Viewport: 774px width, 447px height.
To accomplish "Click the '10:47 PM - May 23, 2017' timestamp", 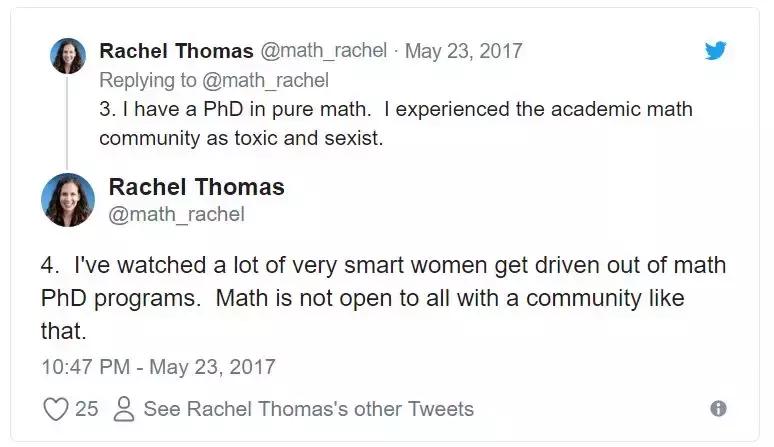I will 158,367.
